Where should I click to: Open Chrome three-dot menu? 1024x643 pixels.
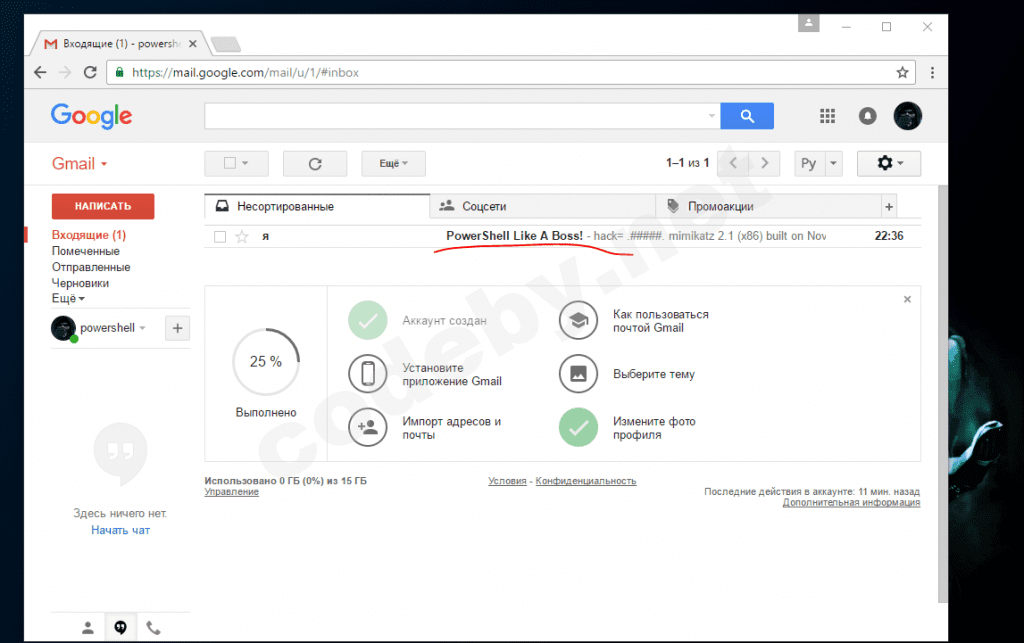pos(933,72)
